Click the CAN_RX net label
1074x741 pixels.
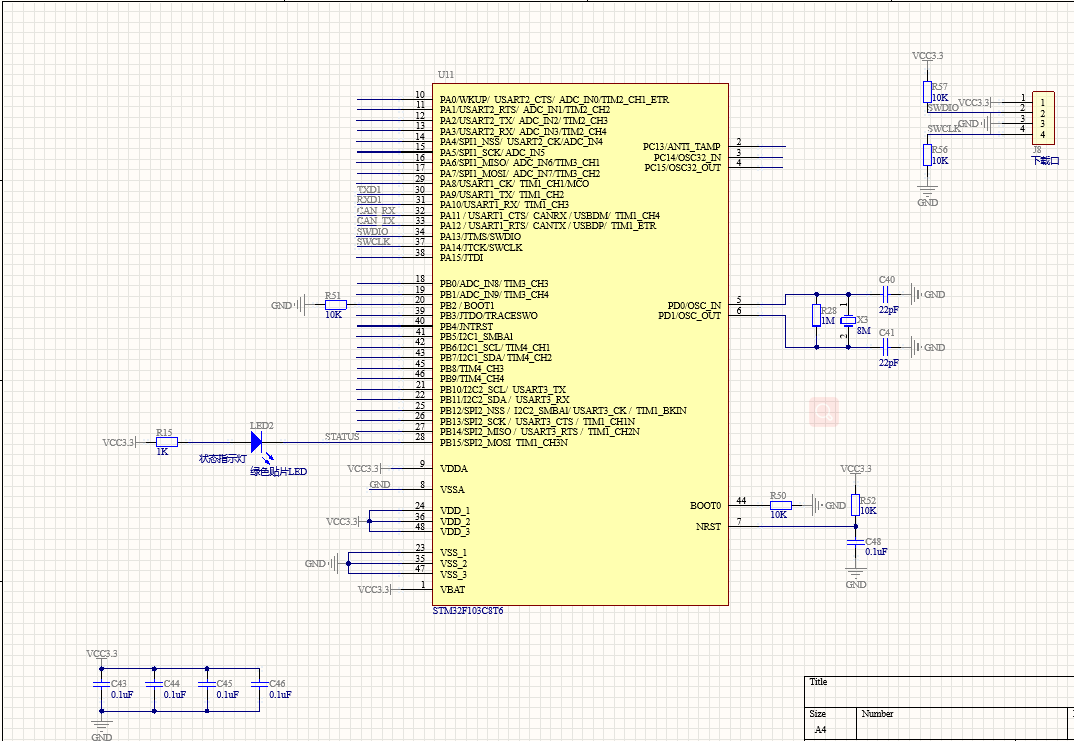[376, 210]
